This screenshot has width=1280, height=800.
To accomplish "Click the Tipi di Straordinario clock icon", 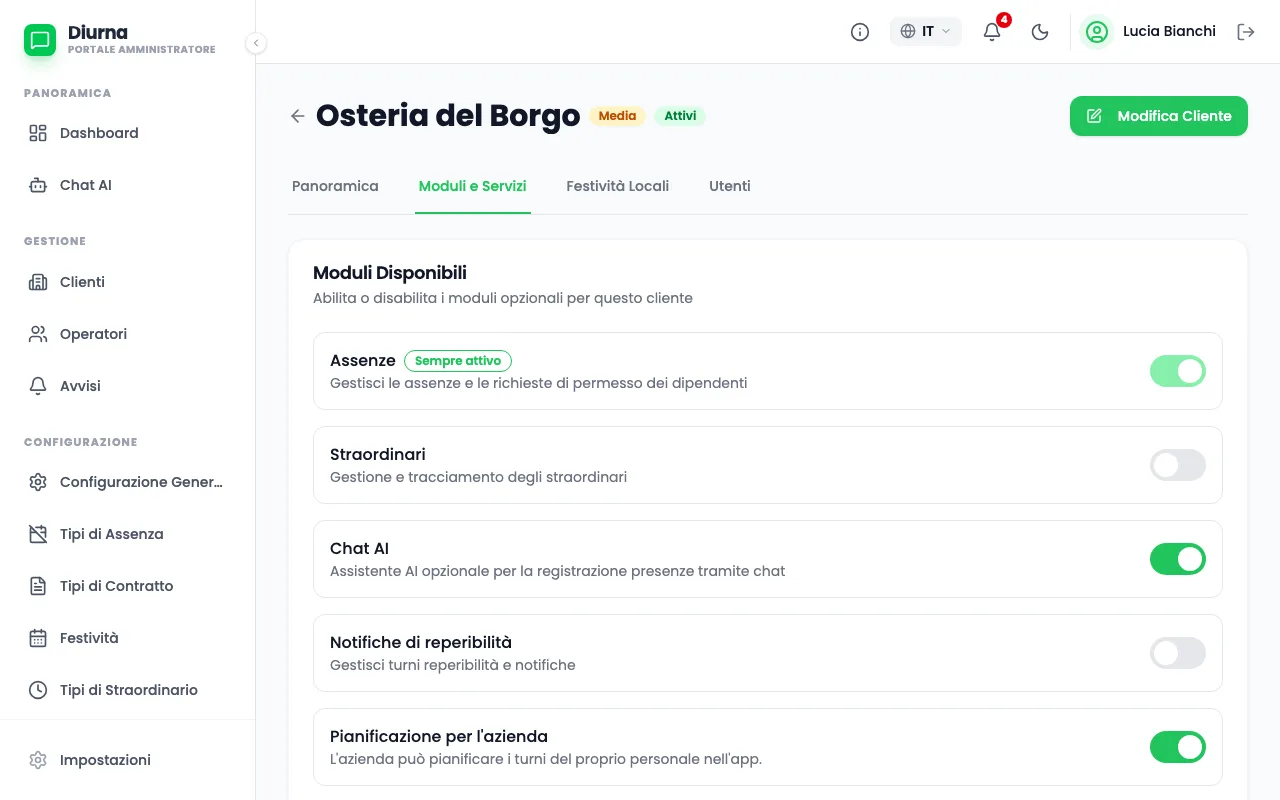I will [38, 690].
